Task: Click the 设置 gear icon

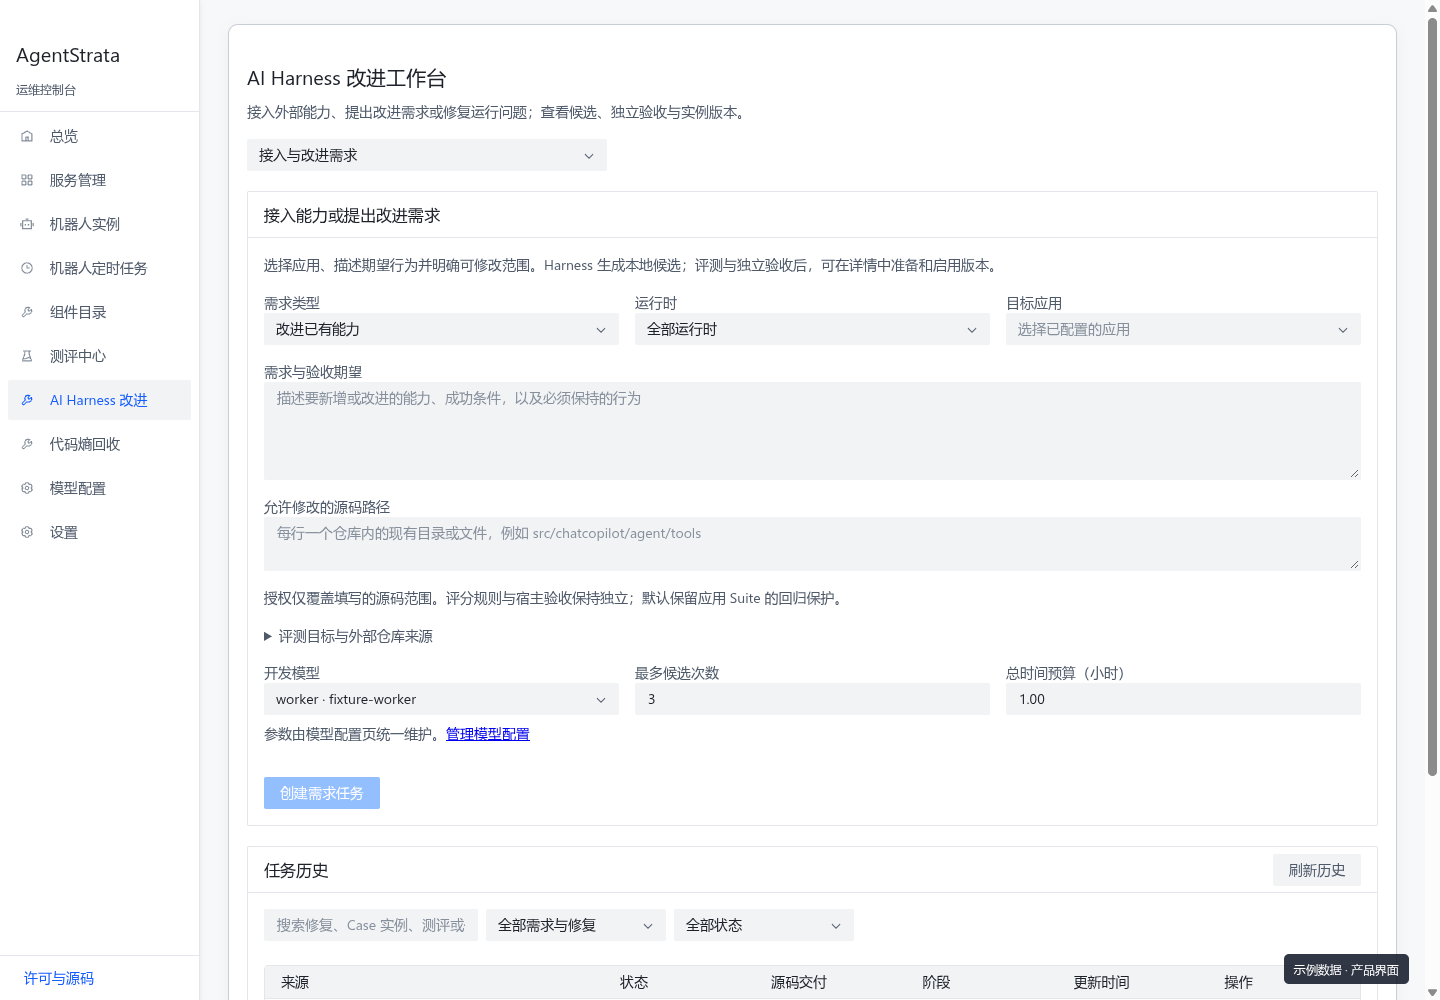Action: [27, 532]
